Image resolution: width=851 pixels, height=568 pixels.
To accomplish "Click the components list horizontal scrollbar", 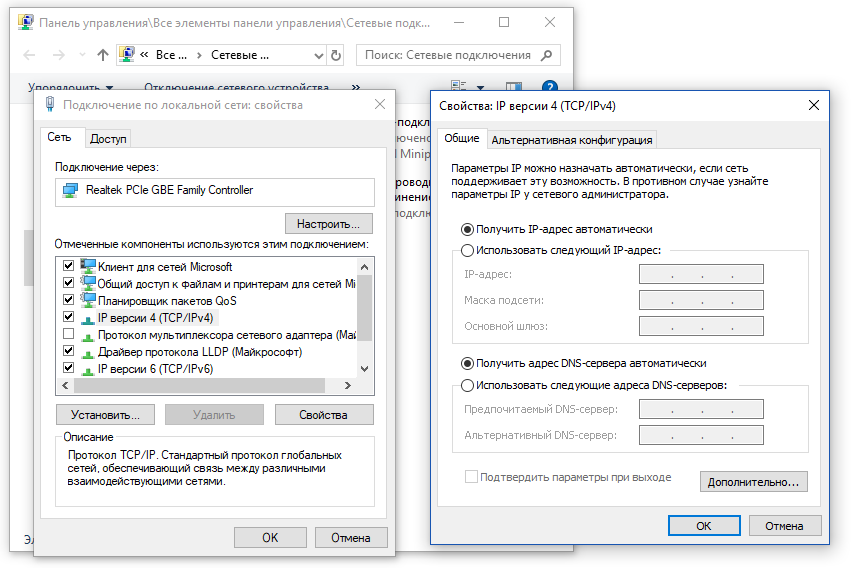I will tap(200, 385).
